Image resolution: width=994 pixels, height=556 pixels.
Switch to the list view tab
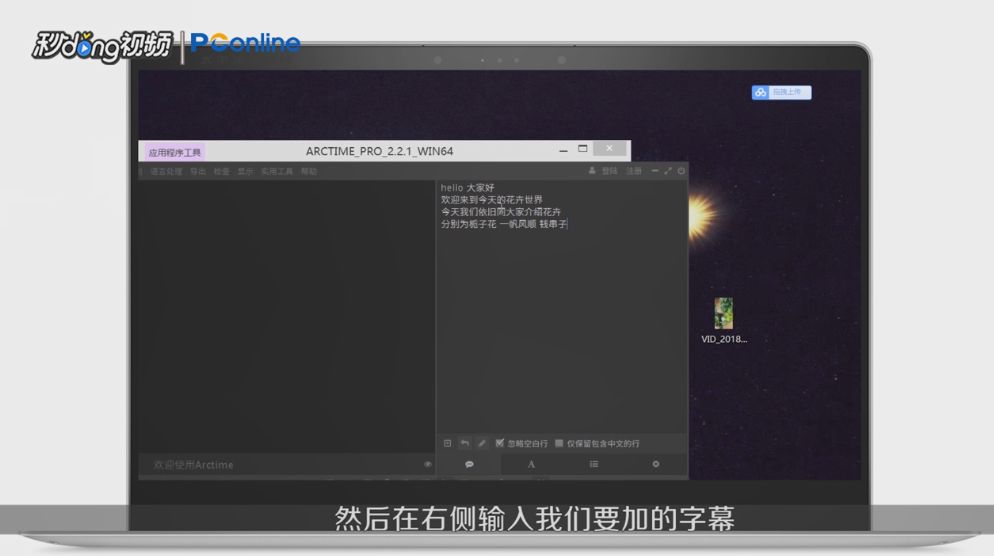pos(593,464)
